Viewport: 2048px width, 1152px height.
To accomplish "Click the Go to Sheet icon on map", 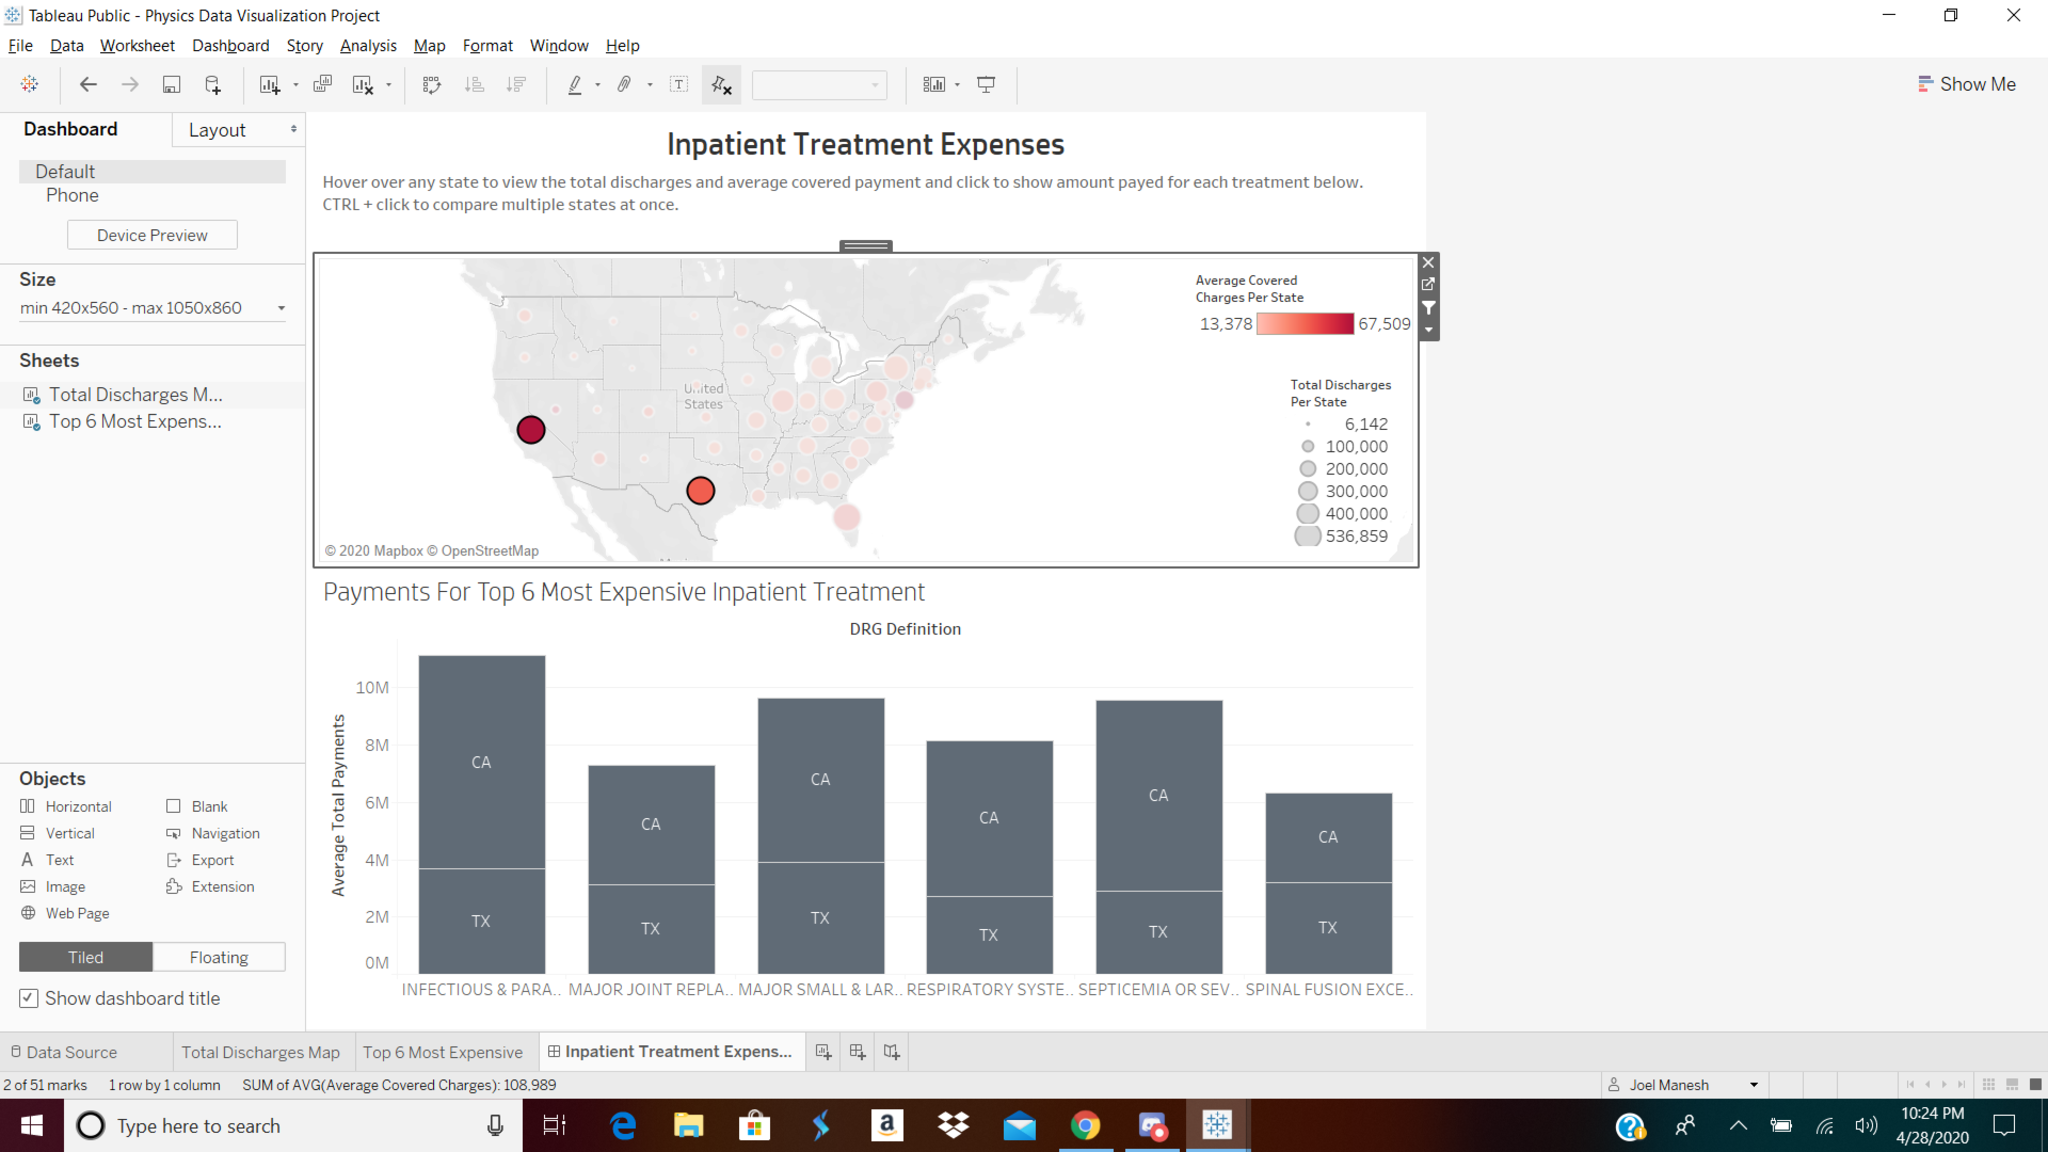I will [x=1429, y=285].
